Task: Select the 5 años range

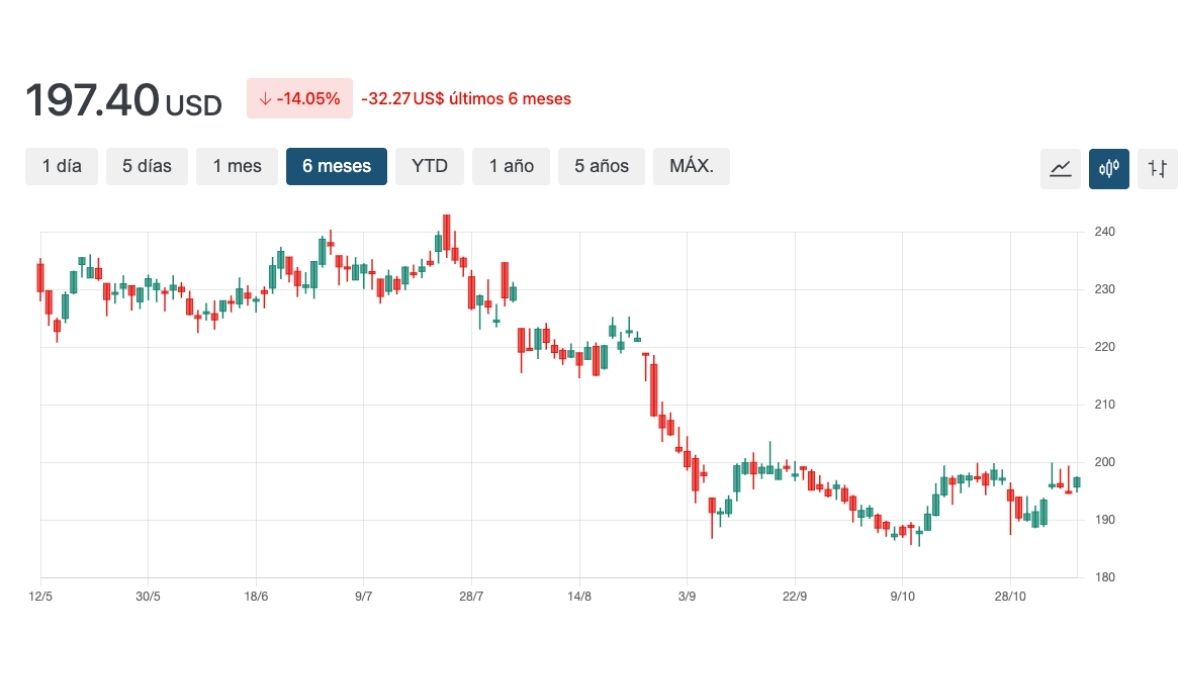Action: 601,166
